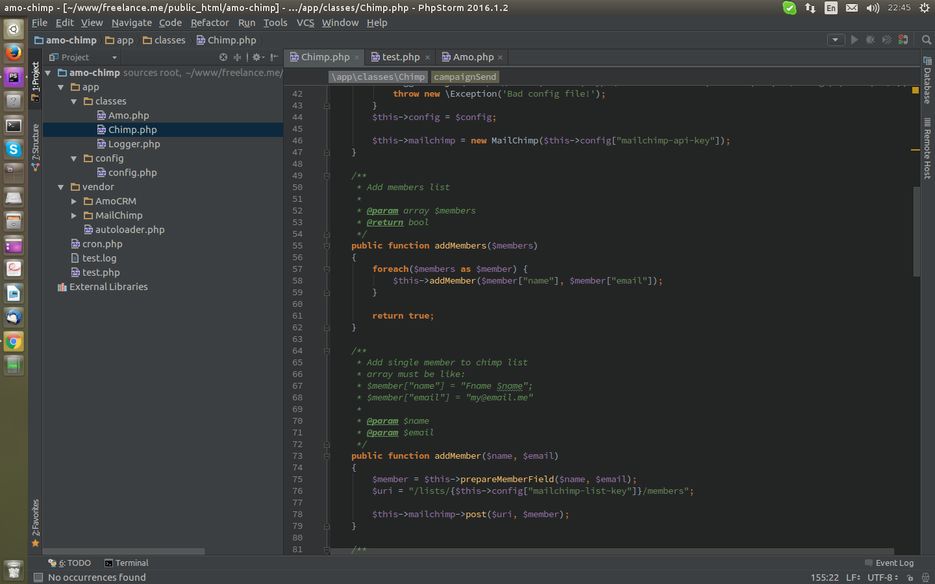Screen dimensions: 935x584
Task: Click the Project panel horizontal scrollbar
Action: [124, 551]
